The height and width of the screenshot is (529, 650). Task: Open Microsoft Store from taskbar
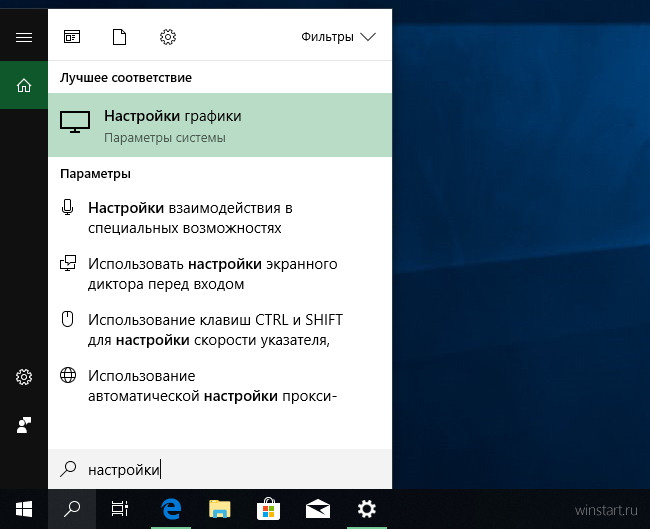(x=269, y=509)
